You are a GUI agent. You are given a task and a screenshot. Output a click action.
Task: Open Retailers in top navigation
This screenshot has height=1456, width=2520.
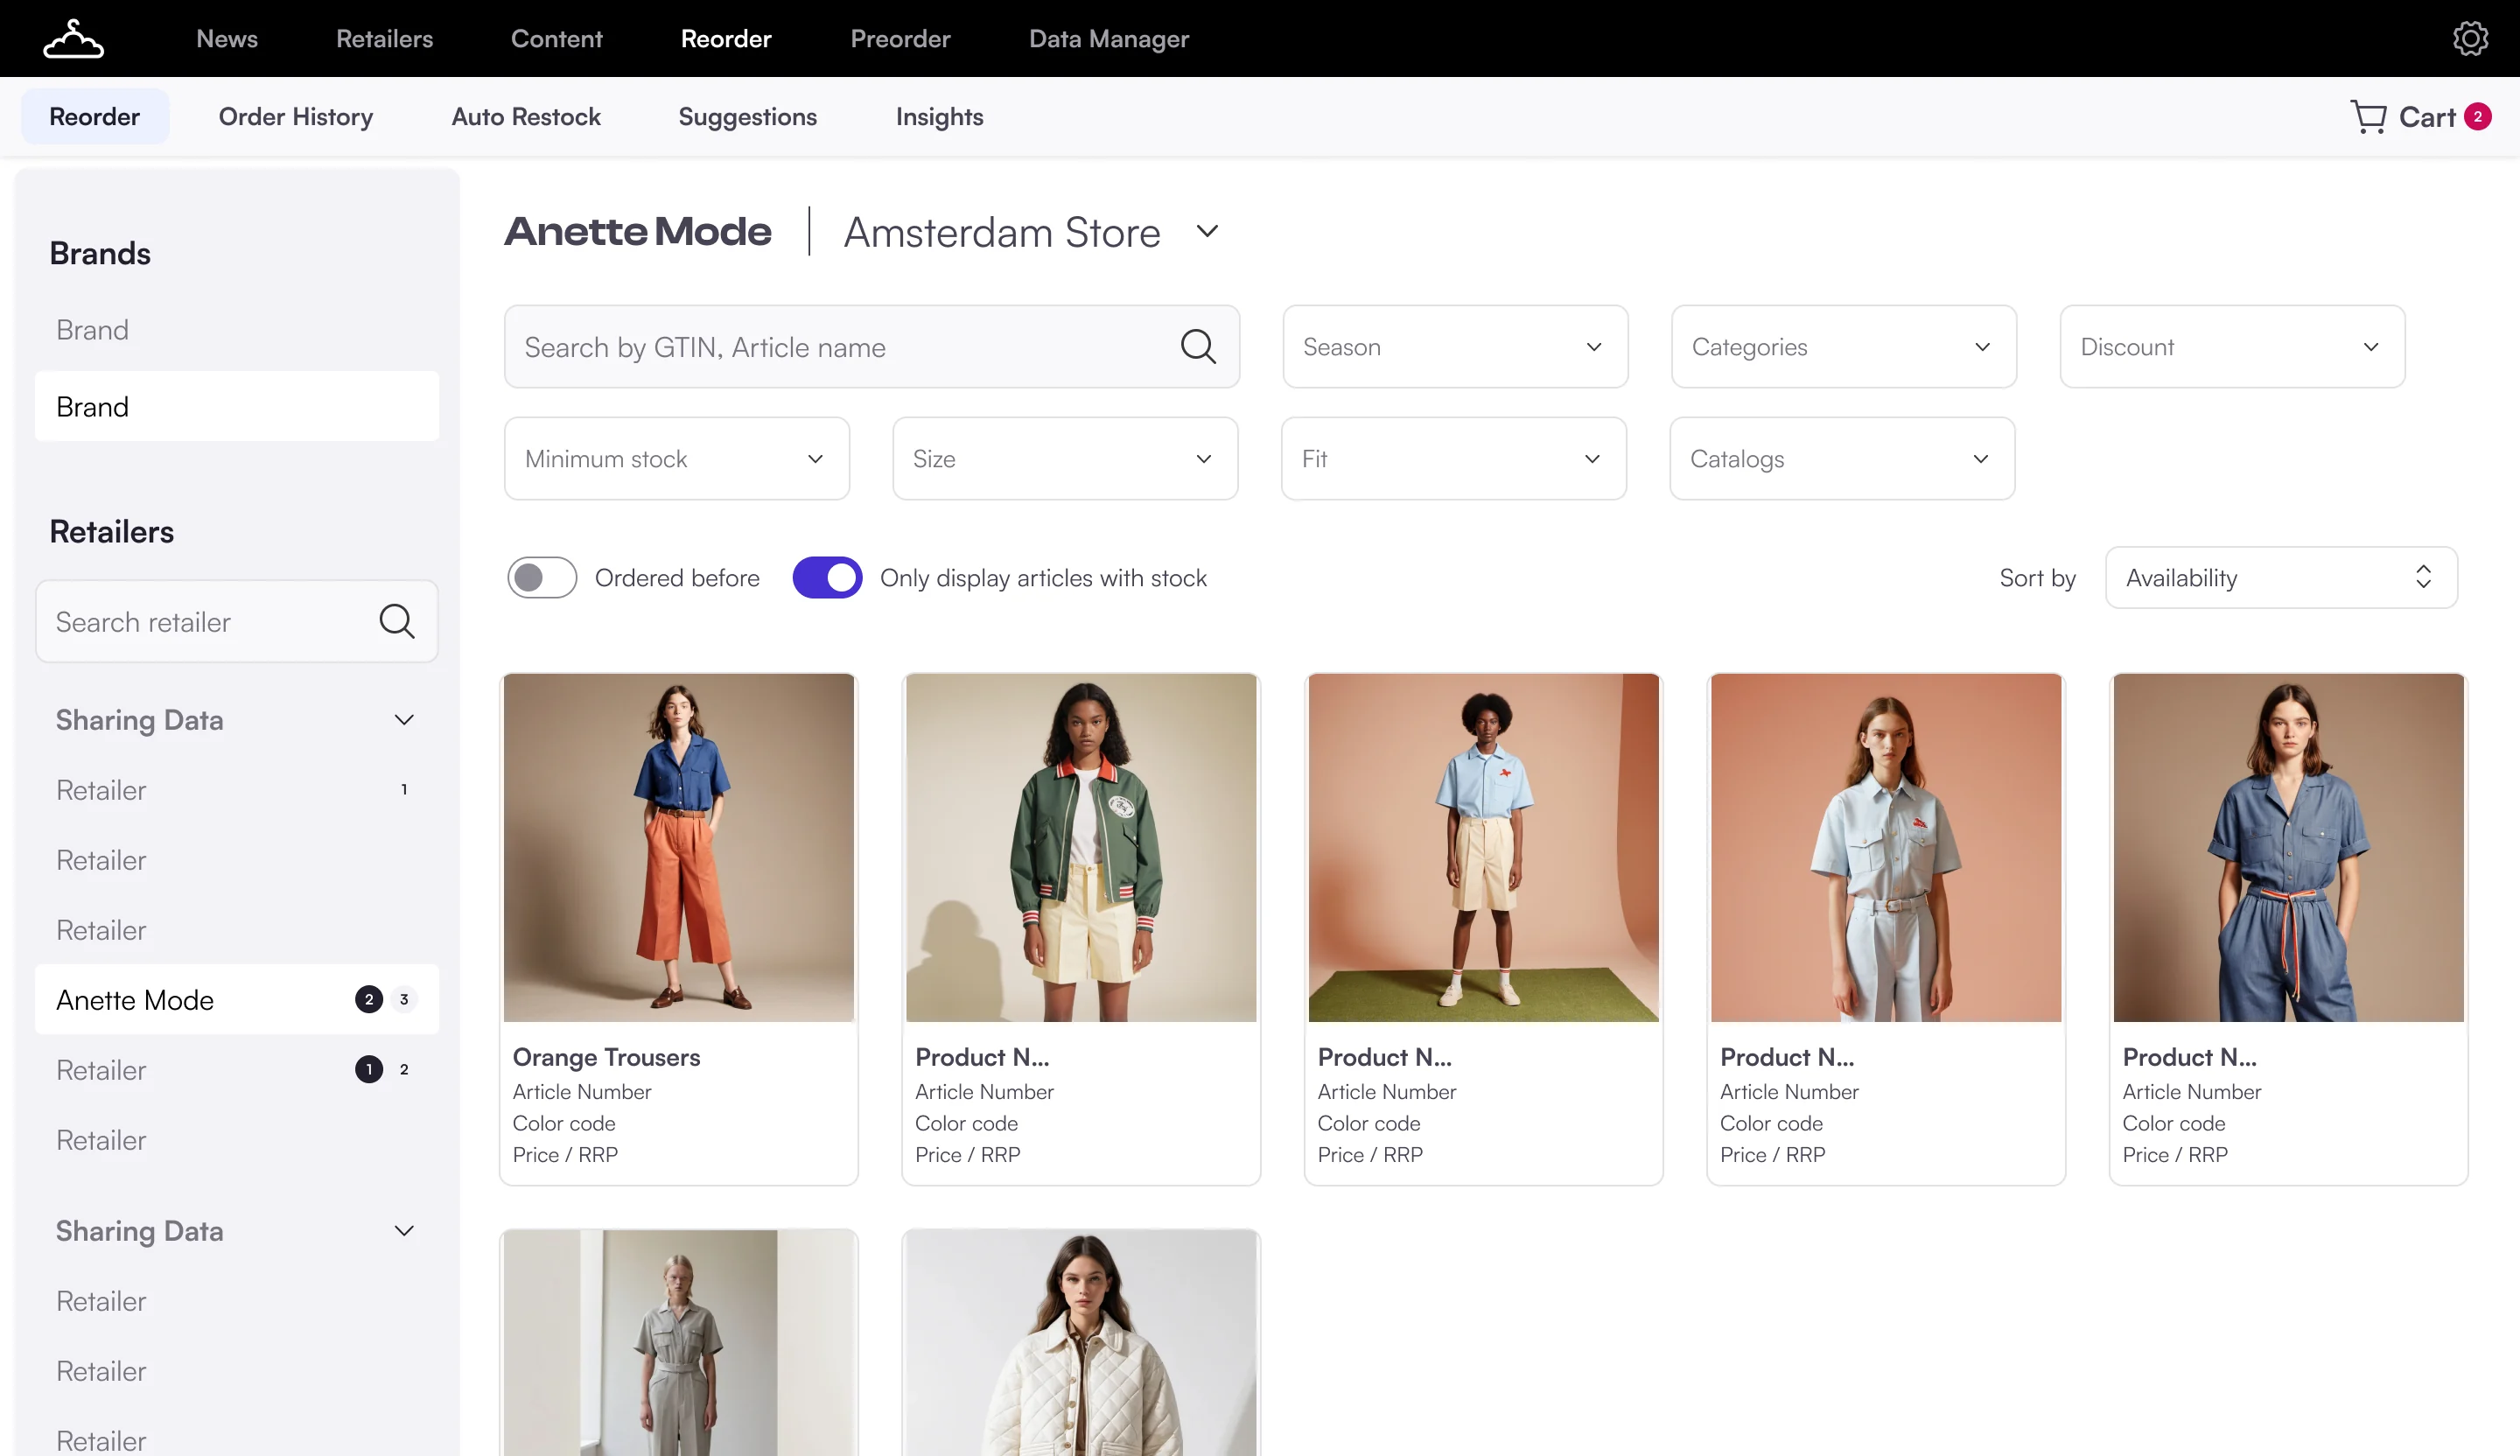384,39
